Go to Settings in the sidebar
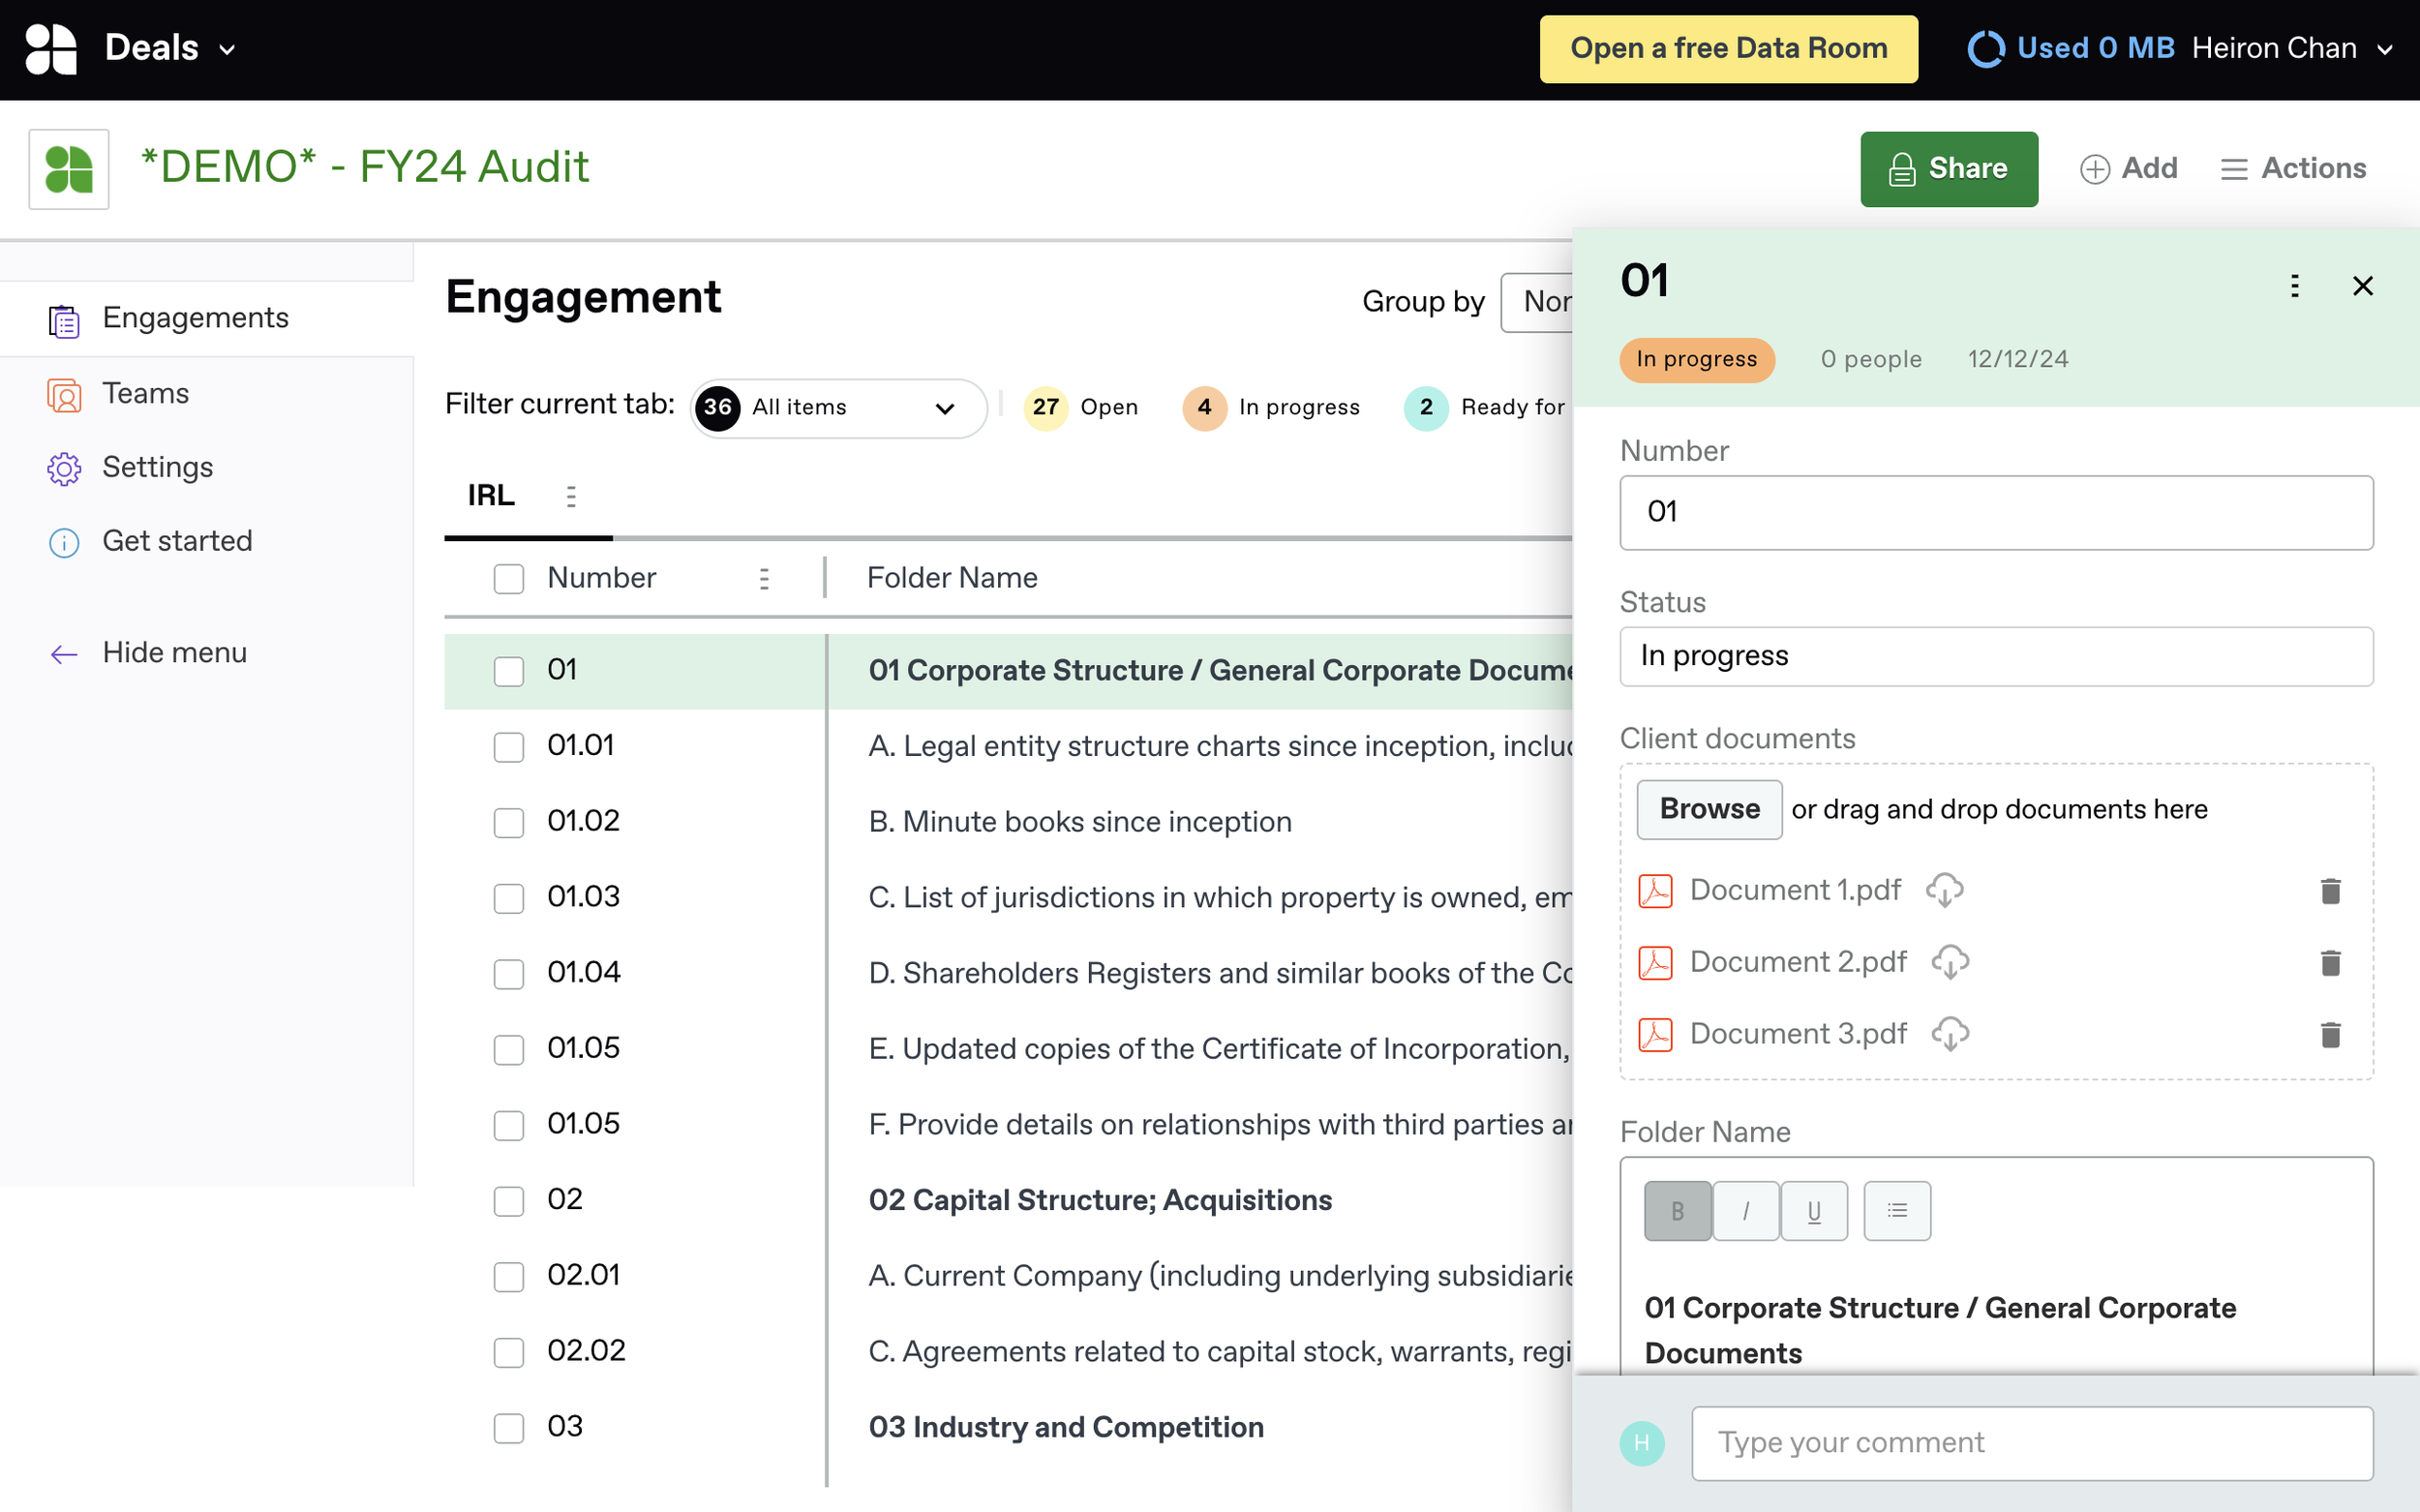 coord(157,467)
